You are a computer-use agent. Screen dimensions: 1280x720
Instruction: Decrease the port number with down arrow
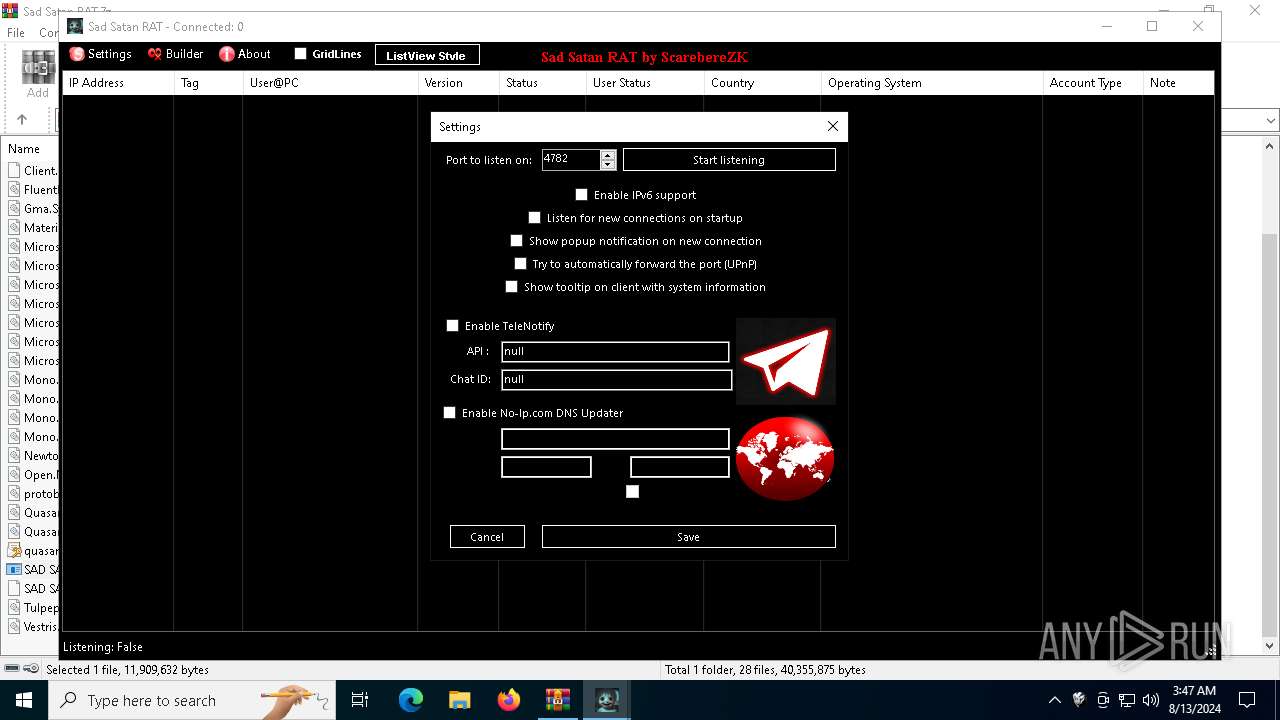coord(608,165)
